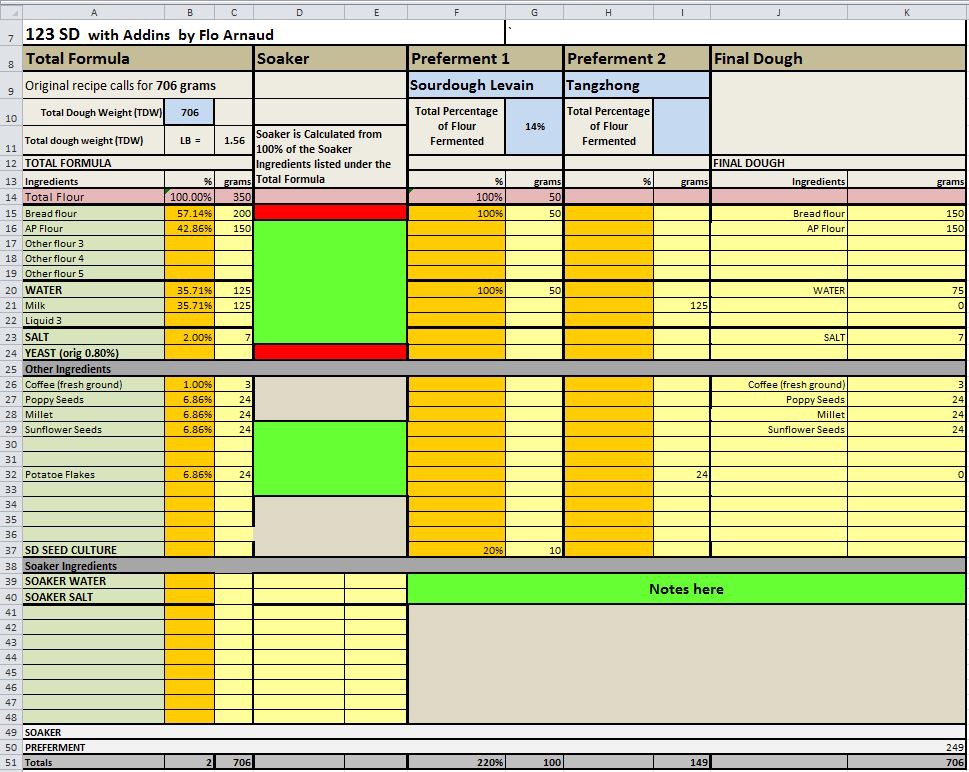Select column header K
The width and height of the screenshot is (969, 772).
pyautogui.click(x=906, y=13)
